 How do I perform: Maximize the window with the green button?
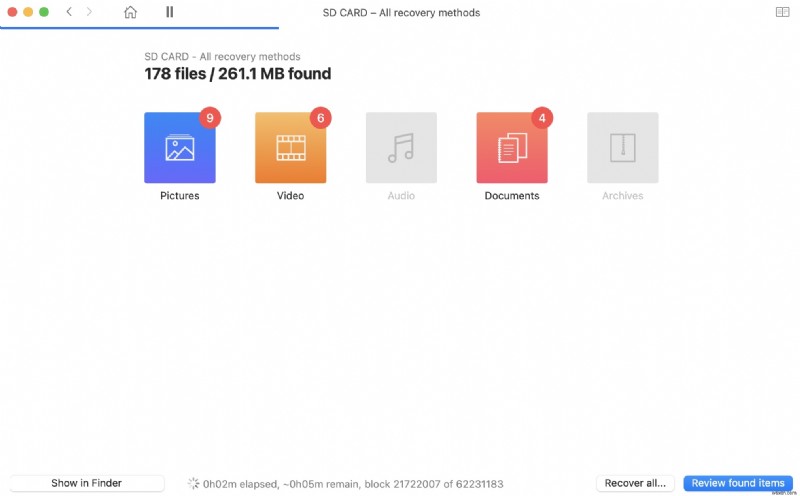(x=44, y=12)
